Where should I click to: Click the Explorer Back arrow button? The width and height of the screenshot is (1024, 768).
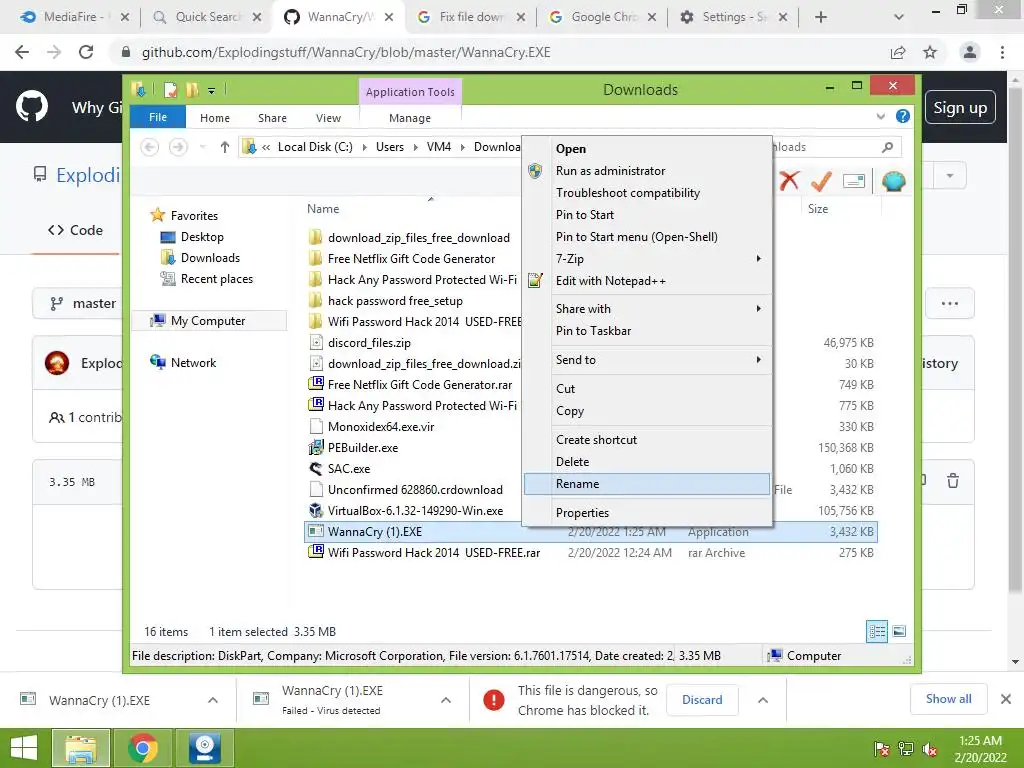(x=150, y=147)
